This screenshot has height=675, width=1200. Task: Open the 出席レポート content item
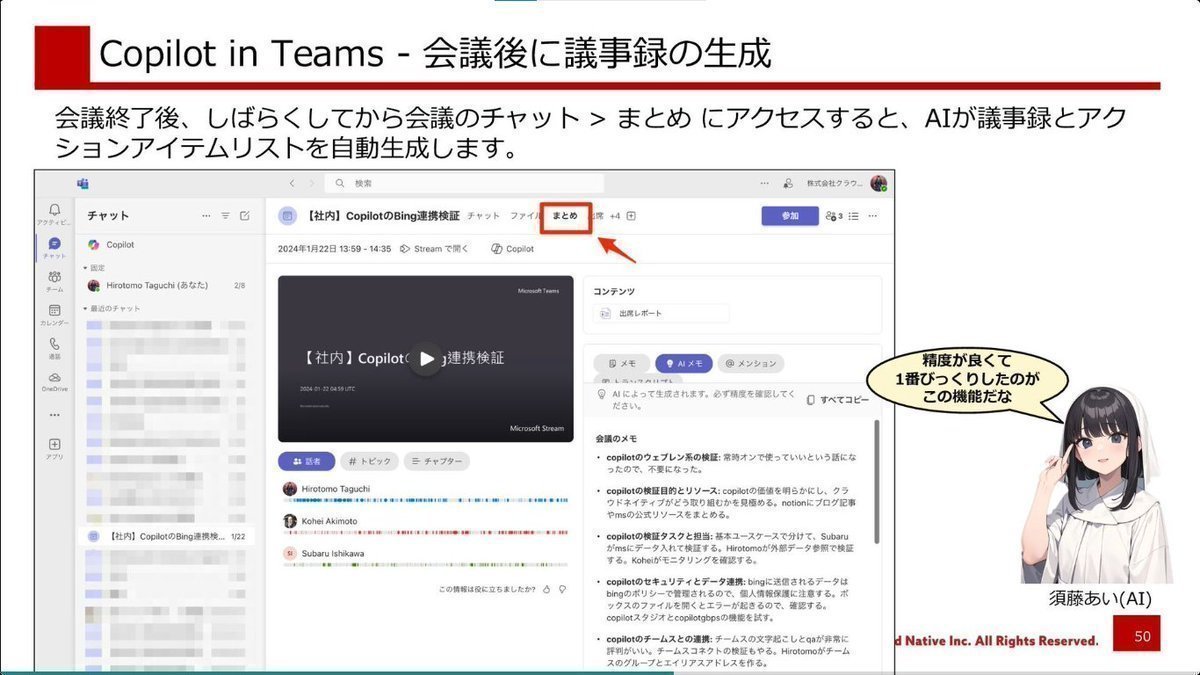pos(661,314)
